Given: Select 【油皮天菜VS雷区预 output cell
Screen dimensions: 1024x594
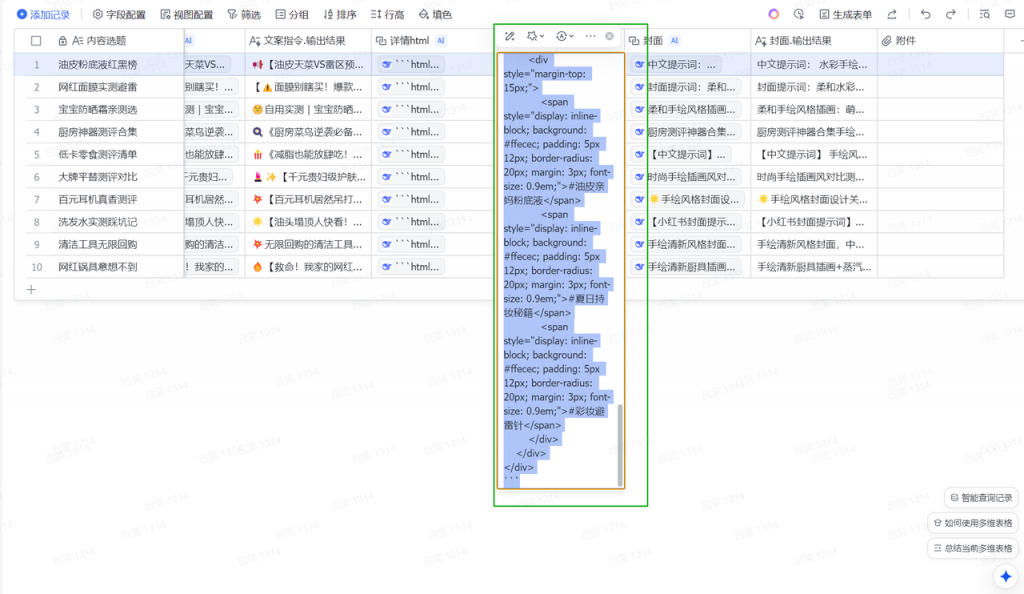Looking at the screenshot, I should pyautogui.click(x=308, y=65).
